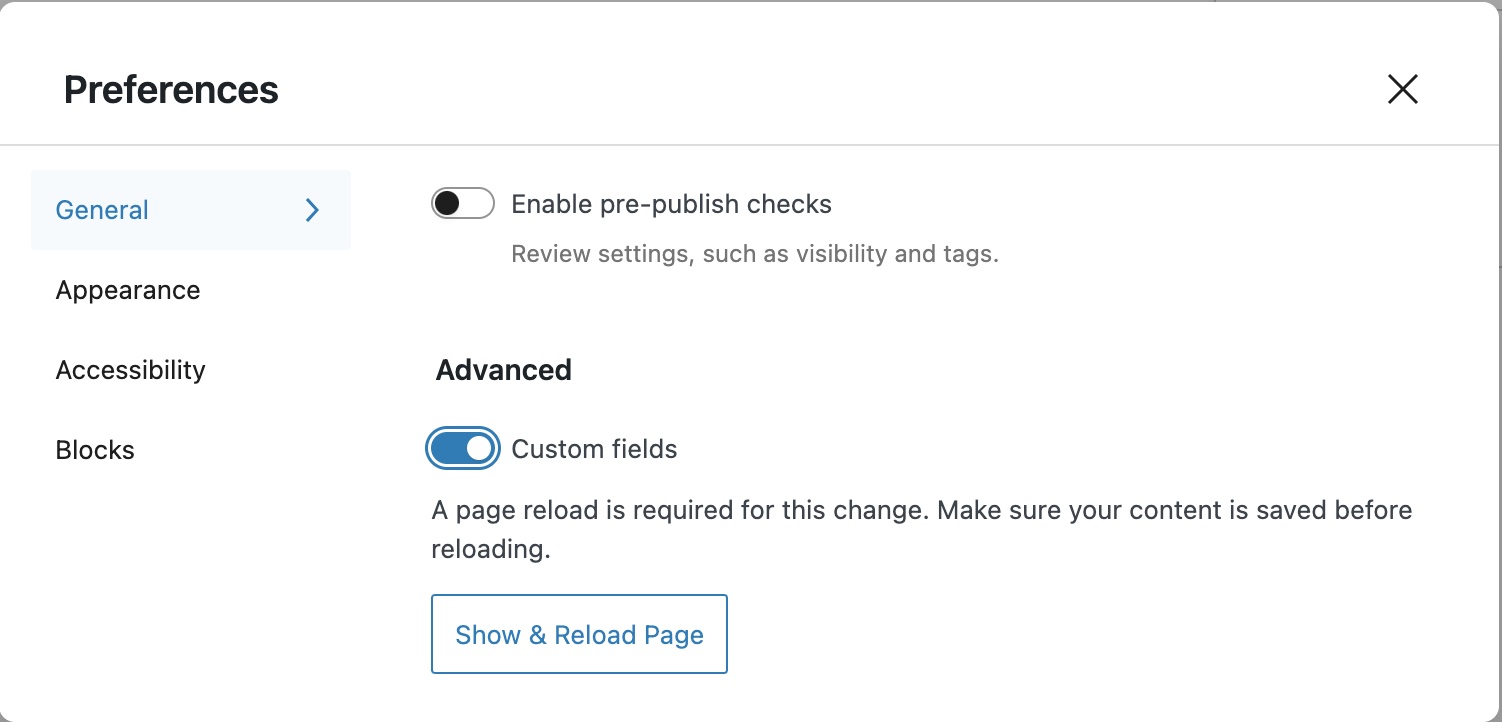The image size is (1502, 722).
Task: Select Appearance in the left sidebar
Action: [127, 290]
